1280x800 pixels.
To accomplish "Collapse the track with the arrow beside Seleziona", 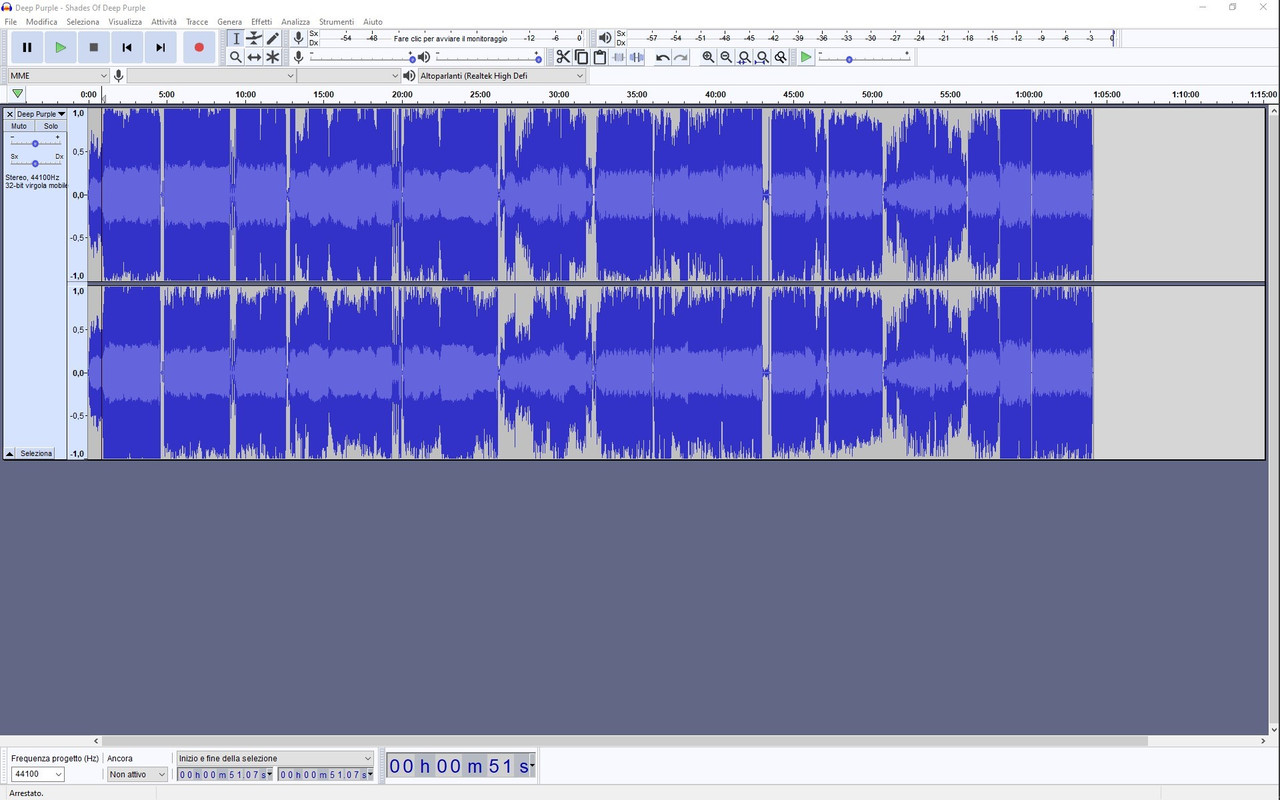I will click(9, 454).
